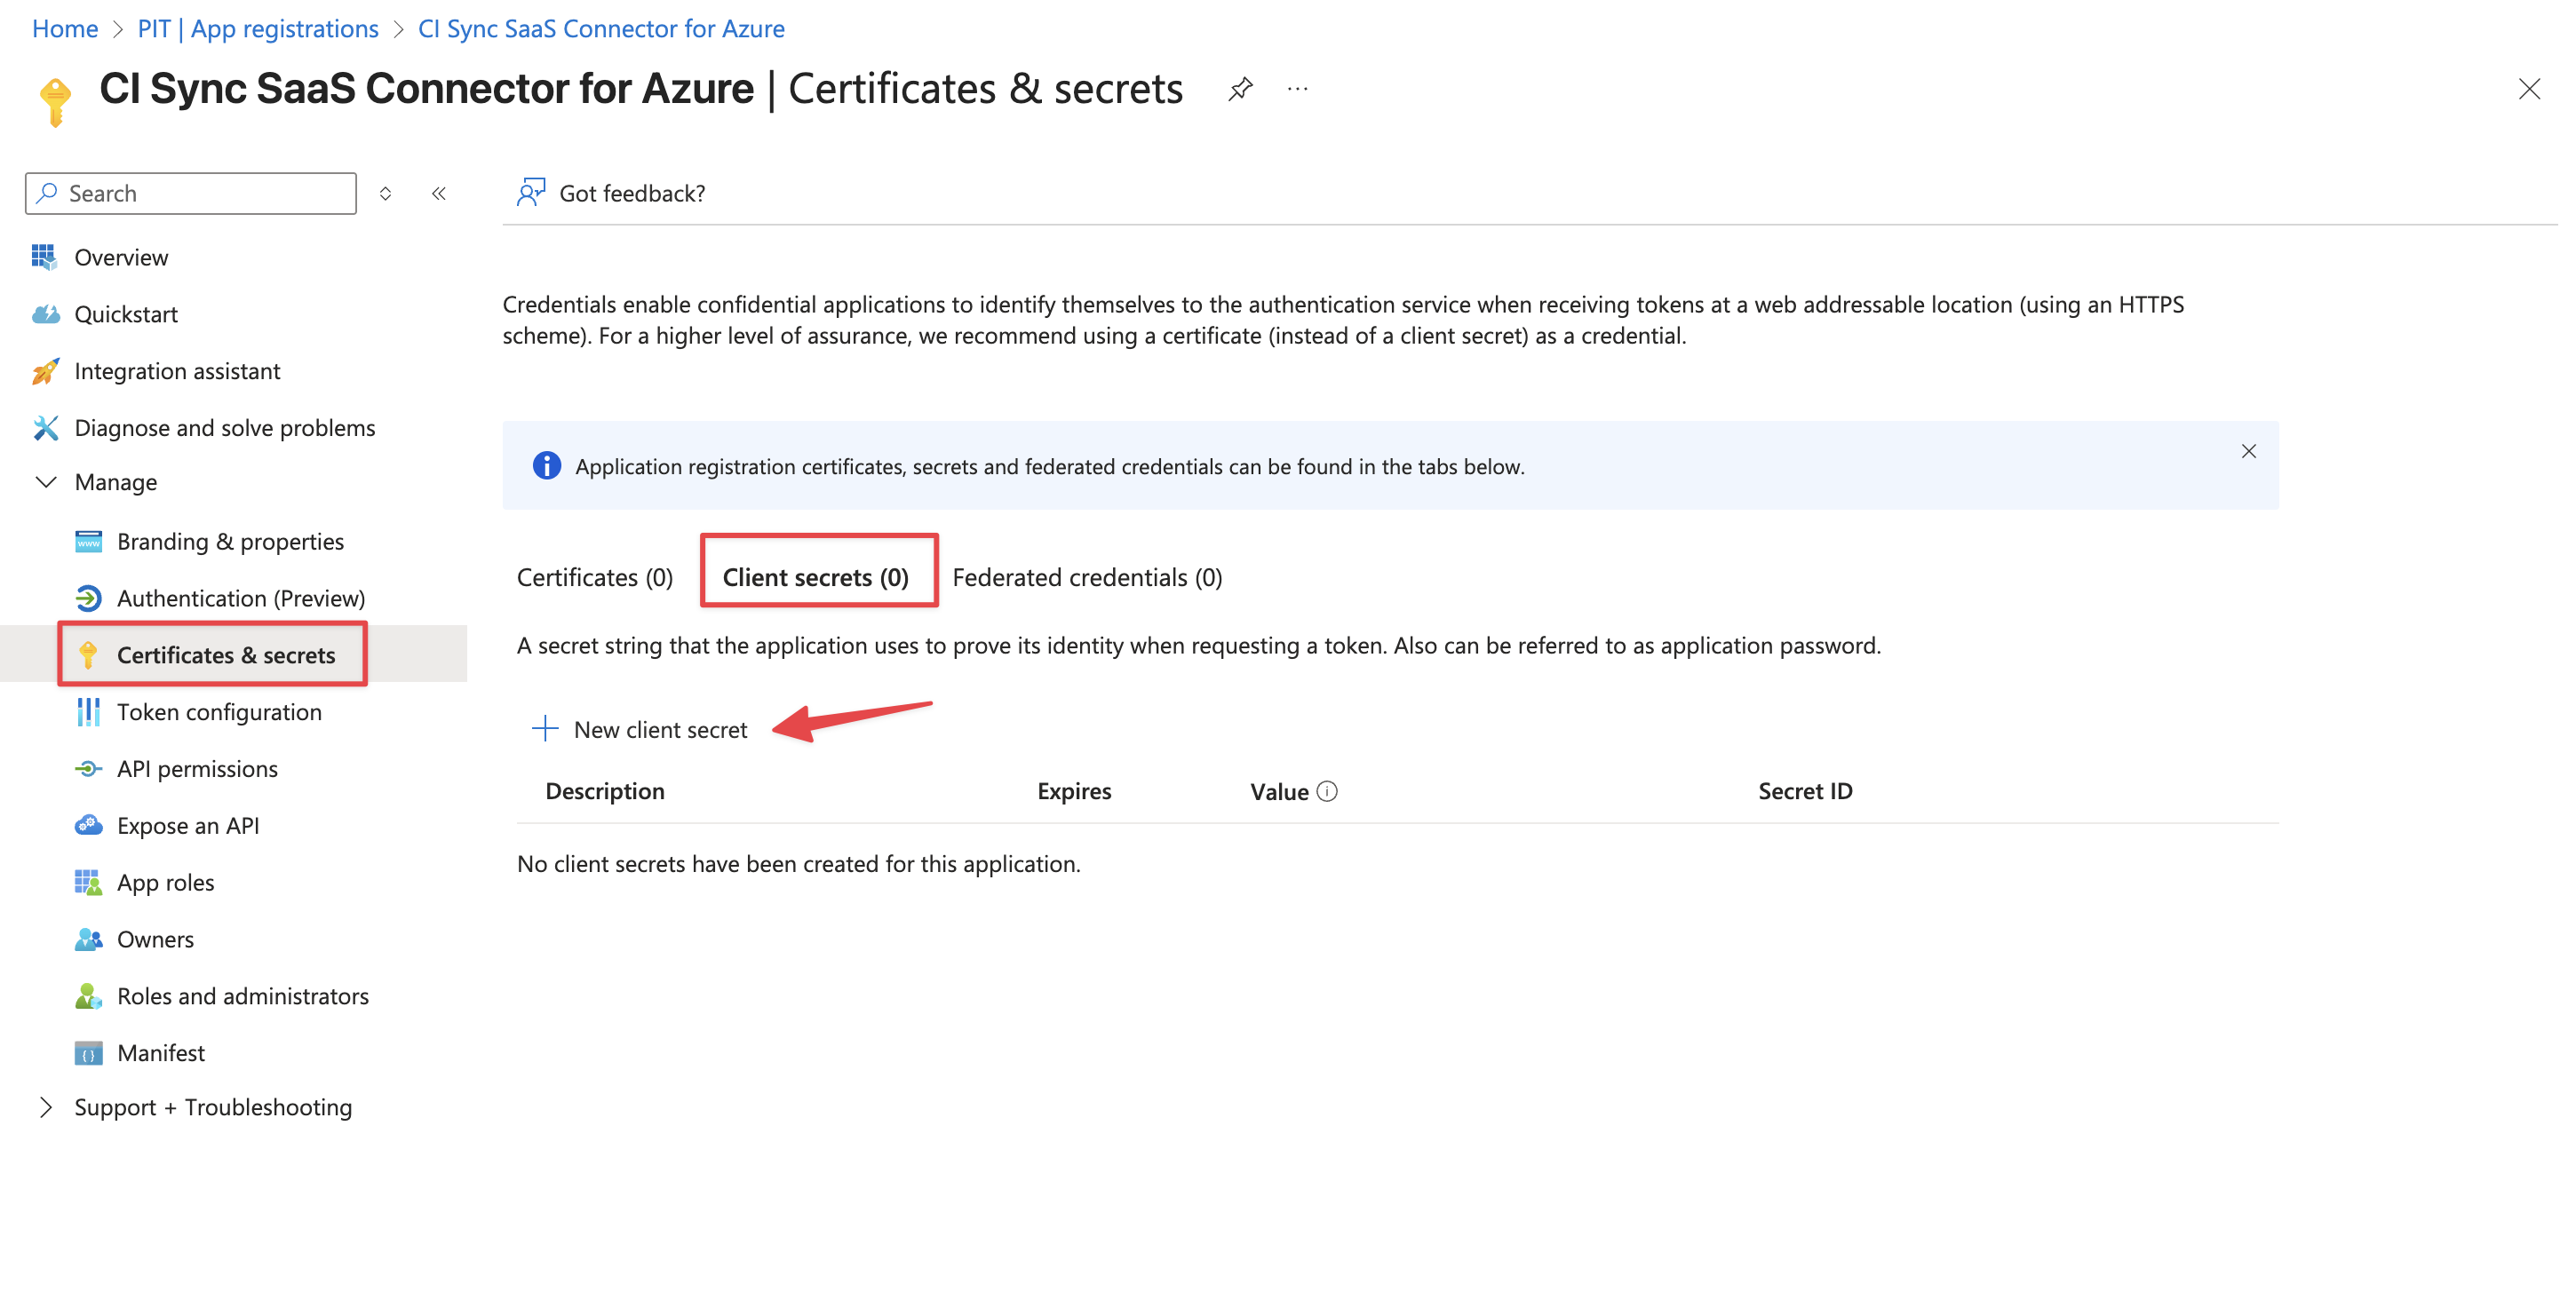
Task: Dismiss the info banner with its X
Action: (x=2248, y=451)
